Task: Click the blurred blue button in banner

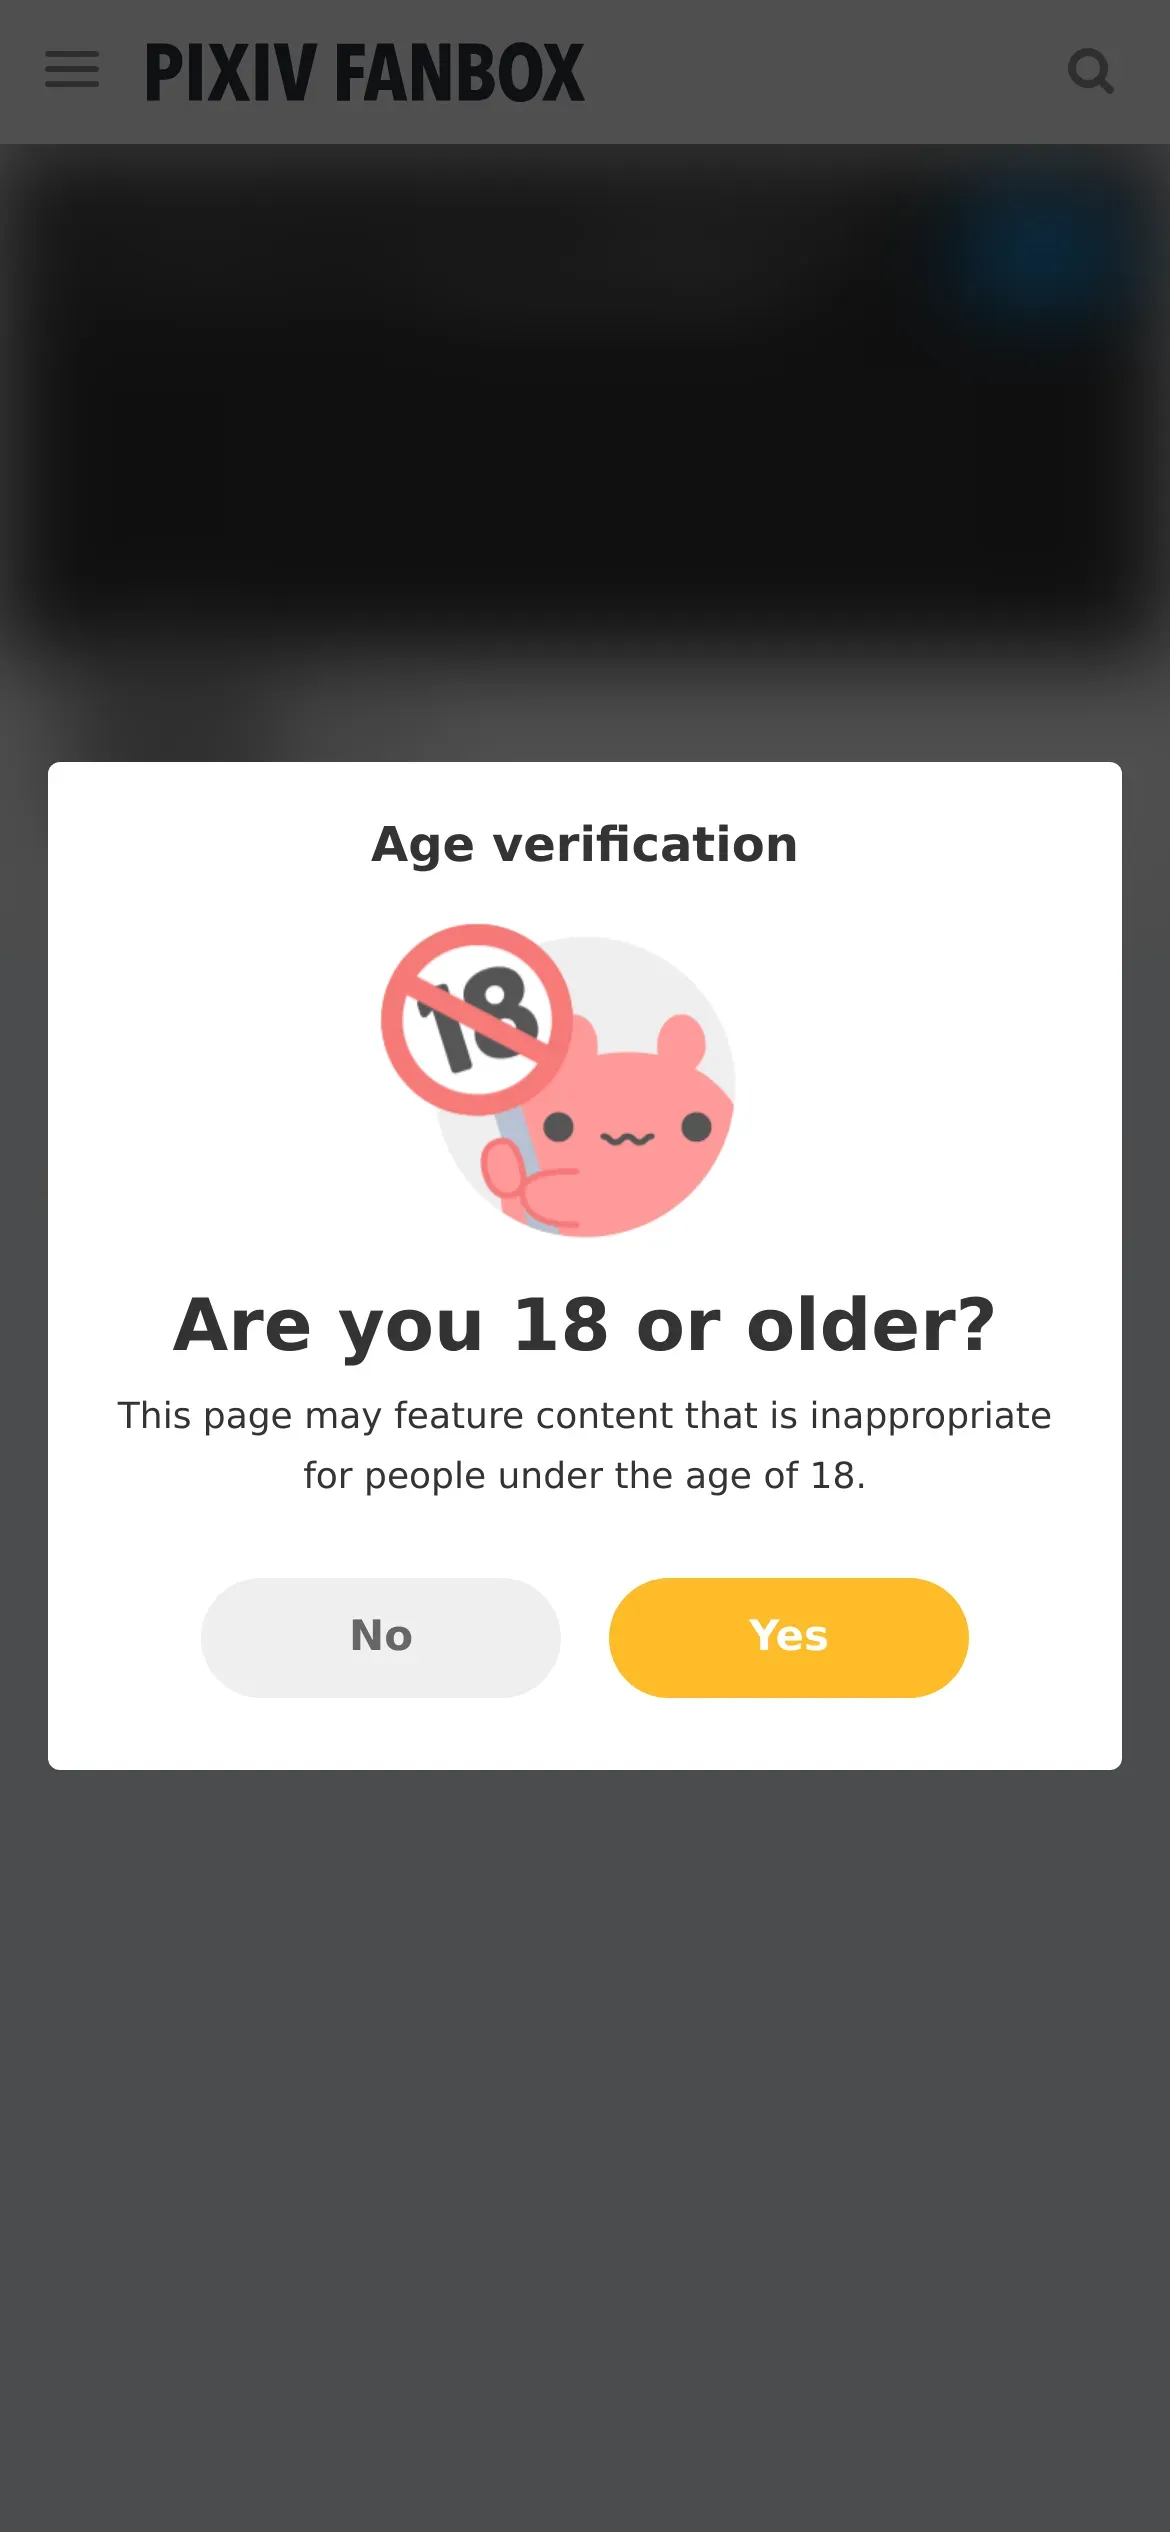Action: point(1040,250)
